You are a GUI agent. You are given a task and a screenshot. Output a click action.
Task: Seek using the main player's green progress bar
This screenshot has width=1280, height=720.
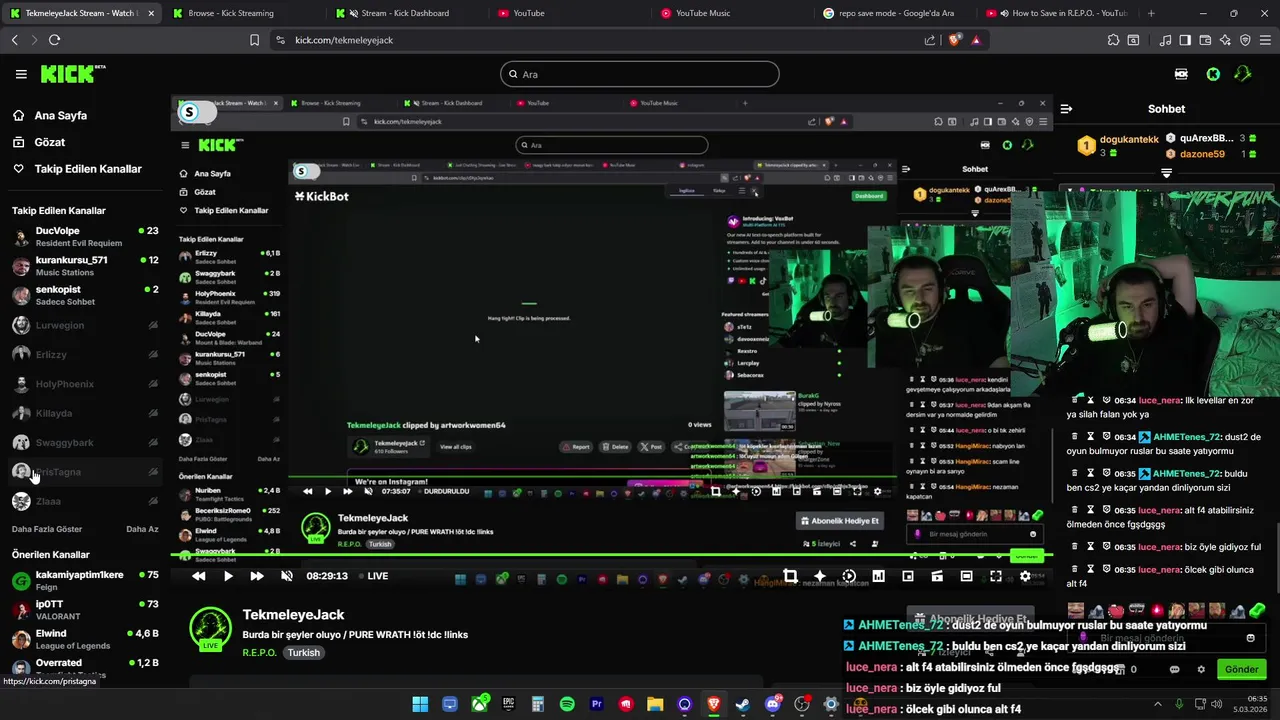611,555
